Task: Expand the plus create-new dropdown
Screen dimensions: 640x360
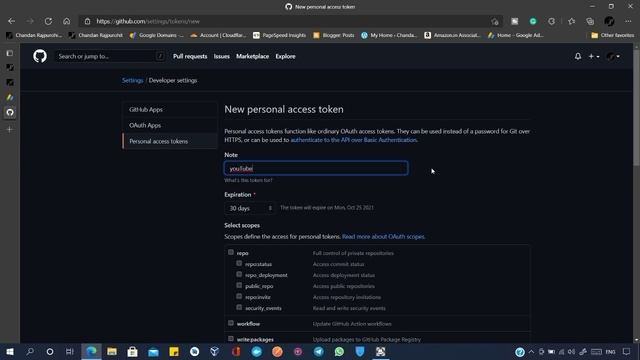Action: (594, 56)
